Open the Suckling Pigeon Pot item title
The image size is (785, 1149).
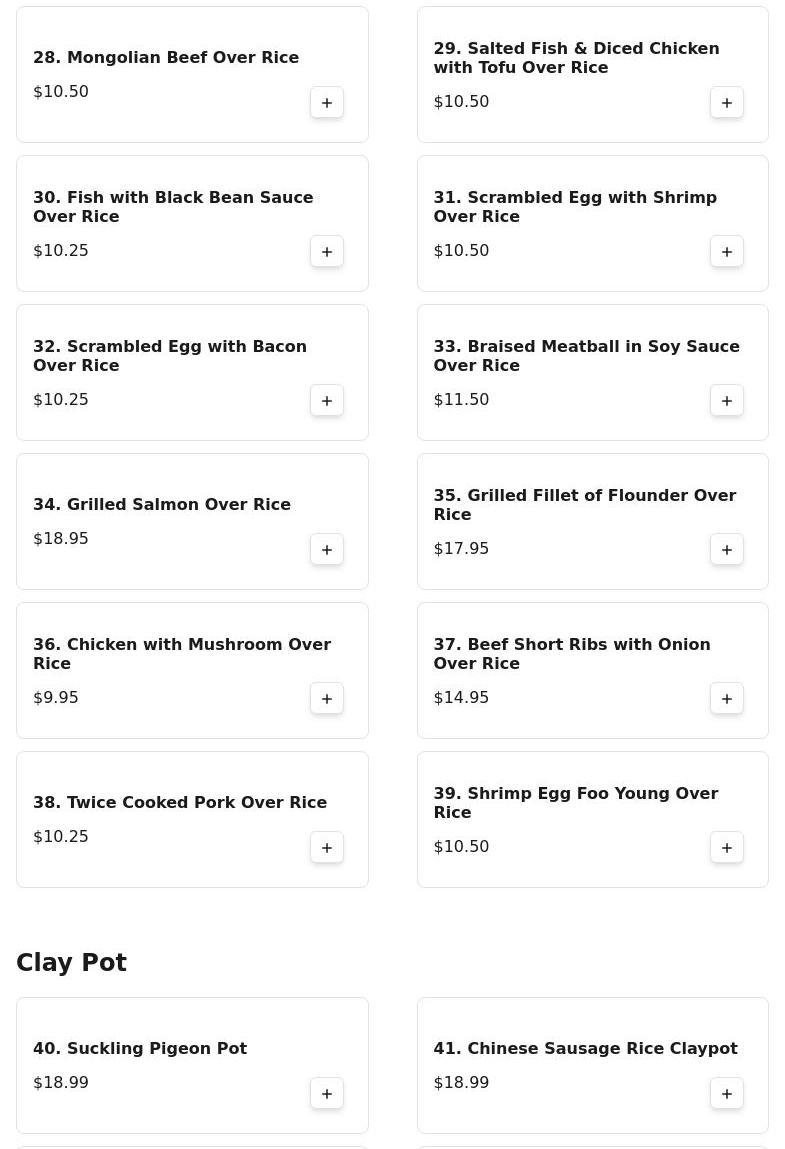pos(140,1049)
